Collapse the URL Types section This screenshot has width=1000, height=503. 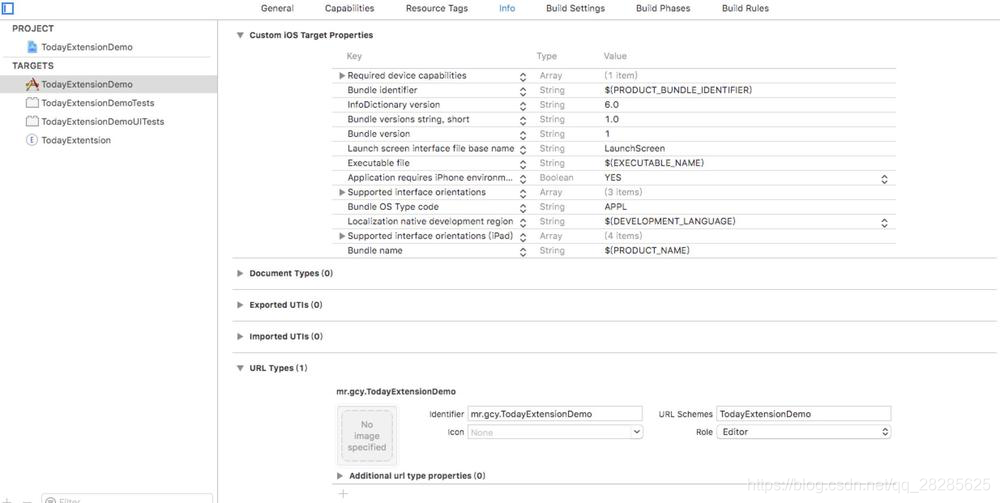click(x=240, y=368)
